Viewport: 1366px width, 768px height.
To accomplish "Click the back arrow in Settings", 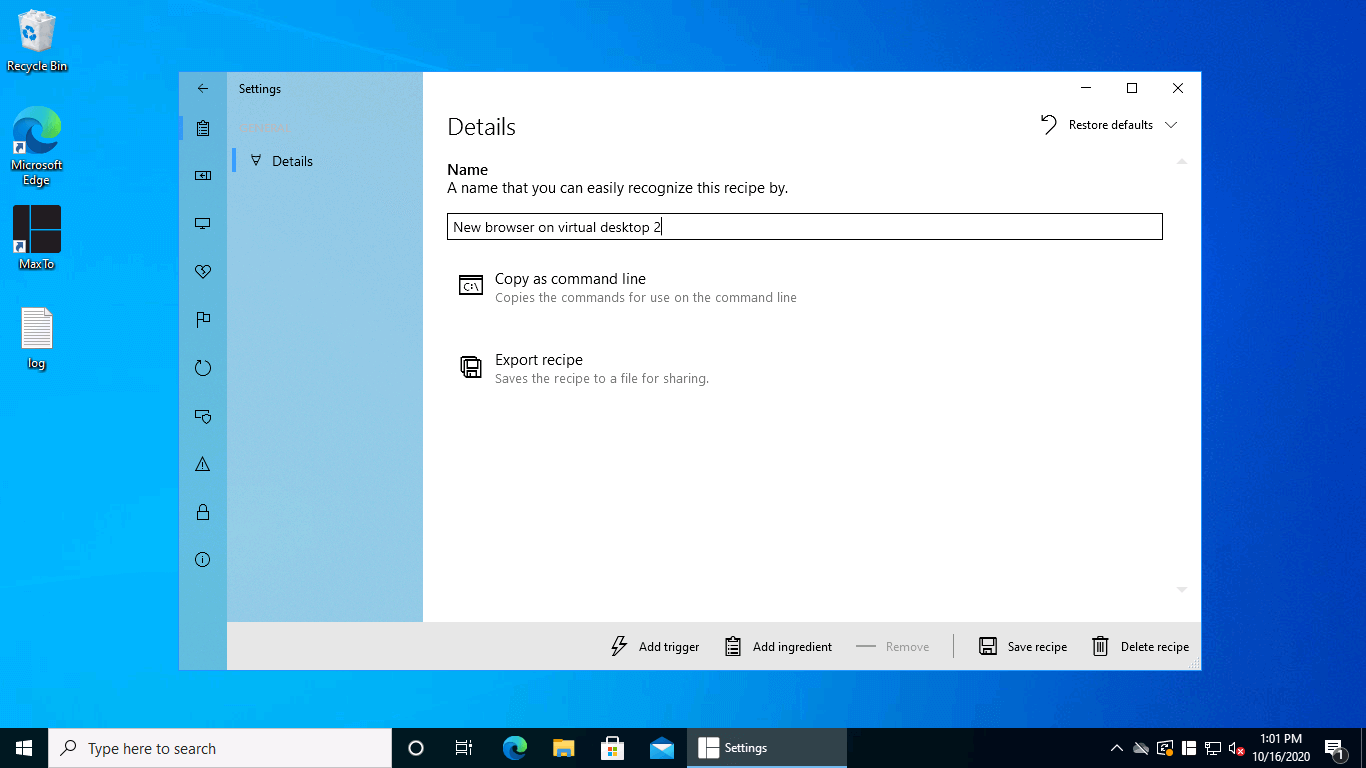I will (x=203, y=89).
